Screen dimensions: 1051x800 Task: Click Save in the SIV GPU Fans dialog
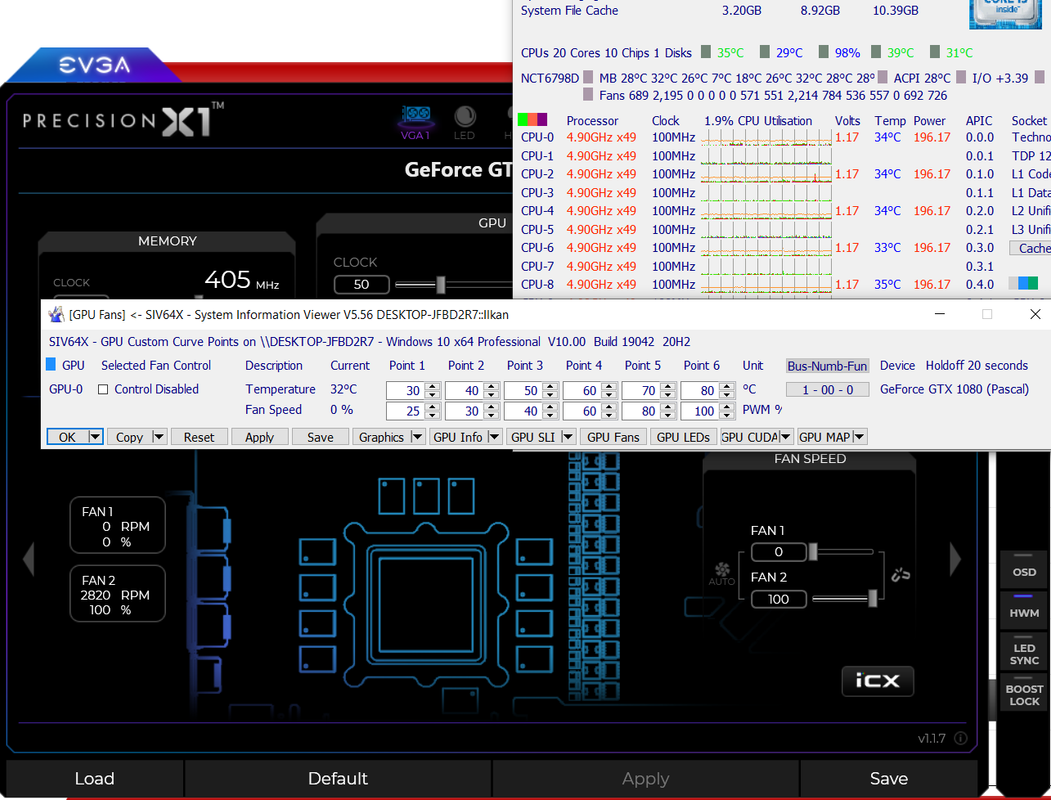click(x=320, y=437)
